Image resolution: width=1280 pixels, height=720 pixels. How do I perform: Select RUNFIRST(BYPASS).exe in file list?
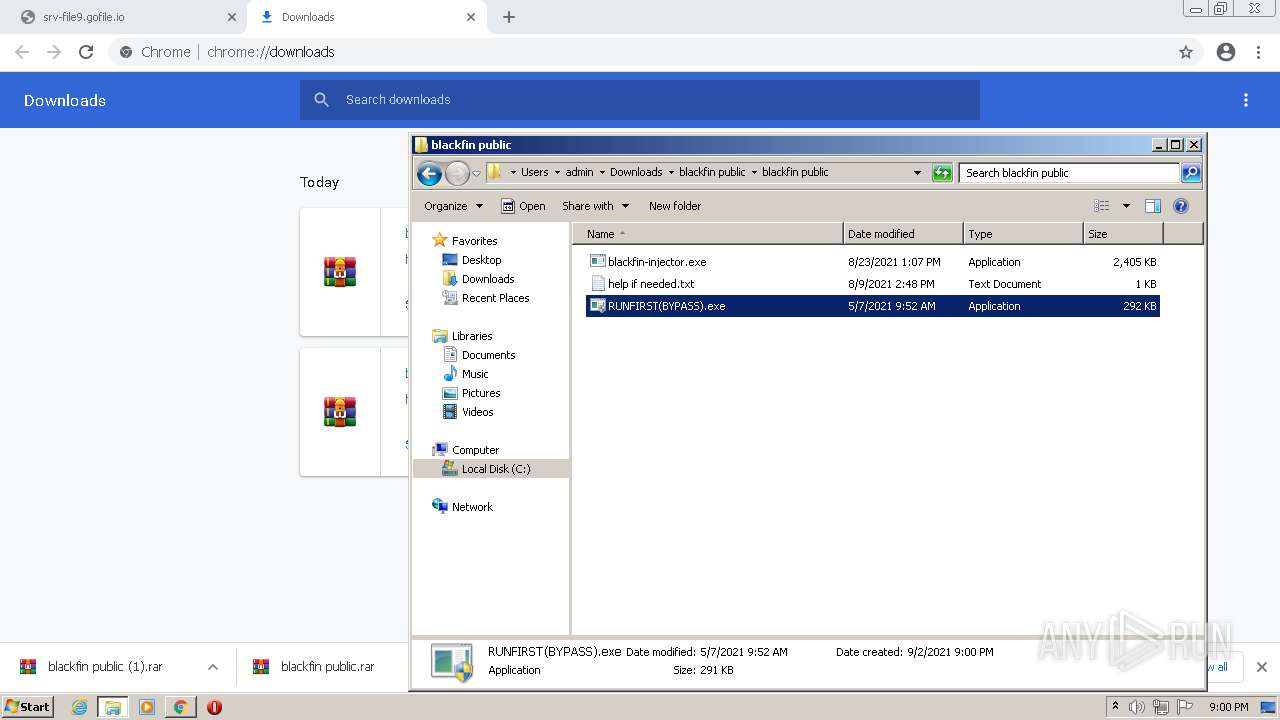click(872, 306)
